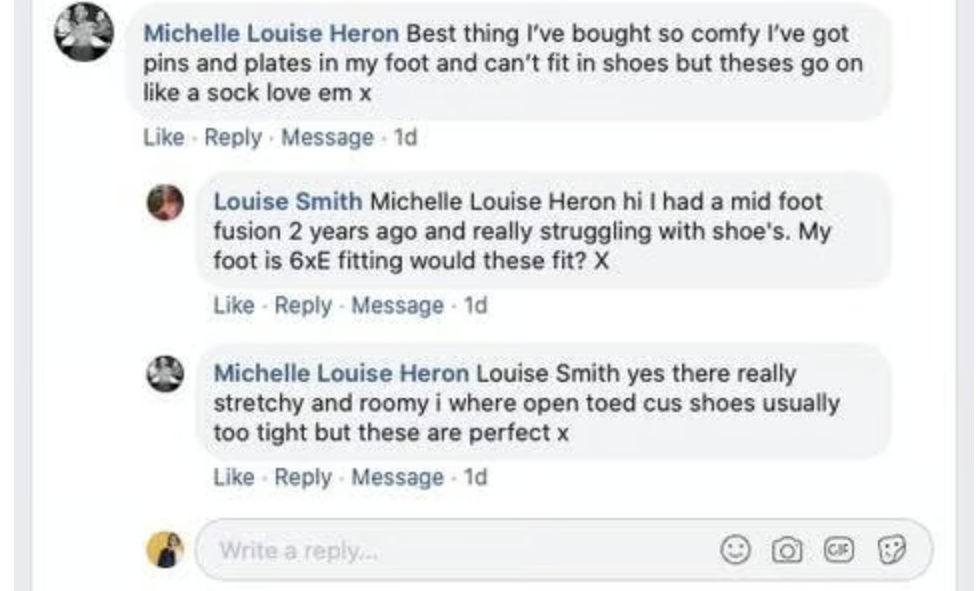Like Louise Smith's foot fusion comment

(233, 305)
